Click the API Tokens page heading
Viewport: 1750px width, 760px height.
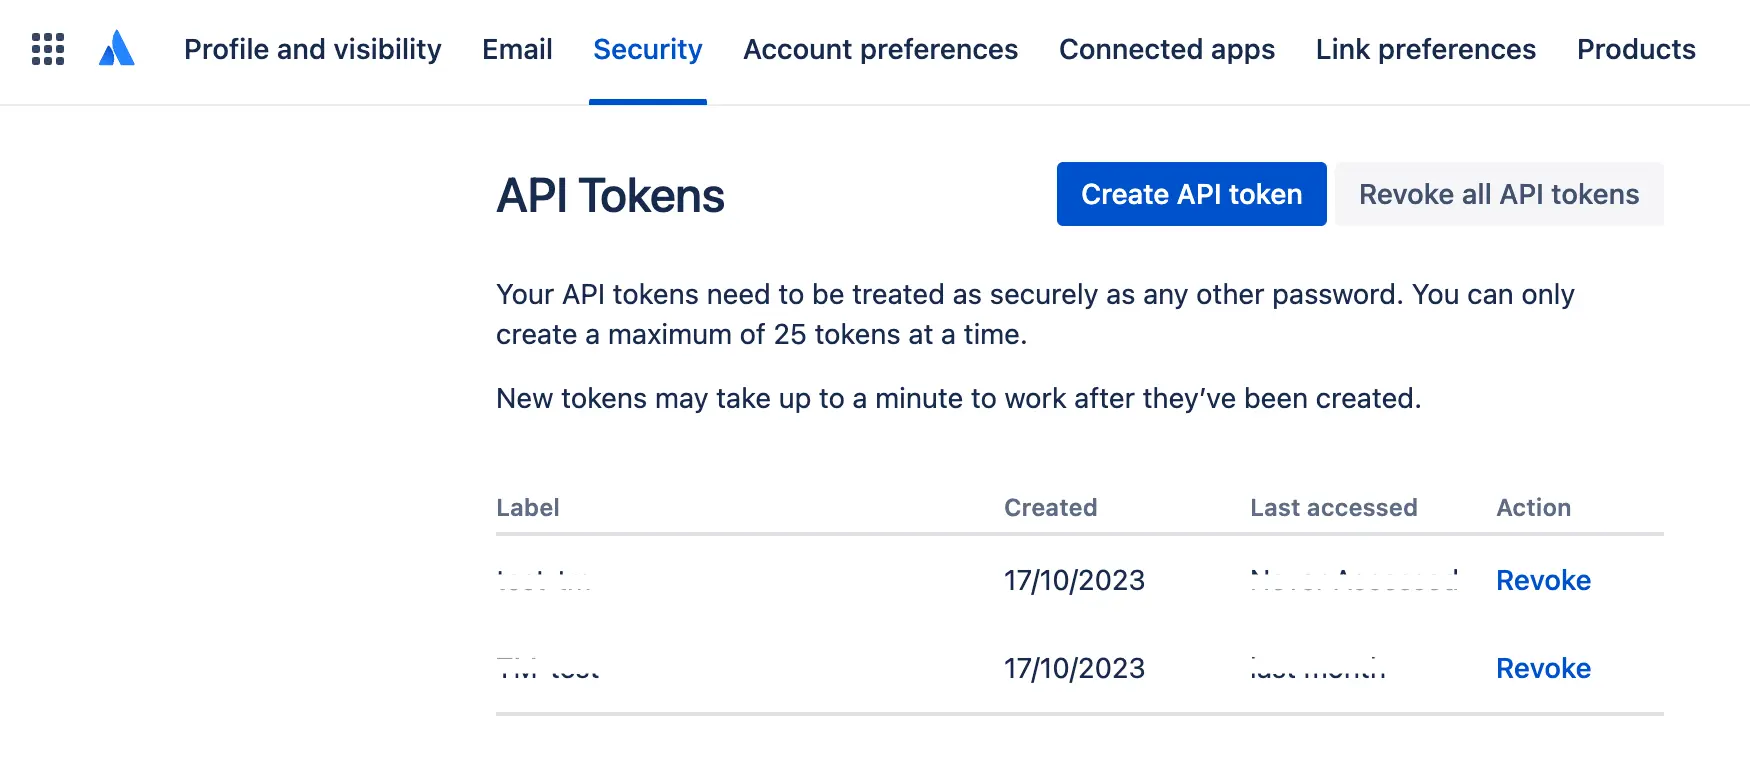click(x=610, y=195)
